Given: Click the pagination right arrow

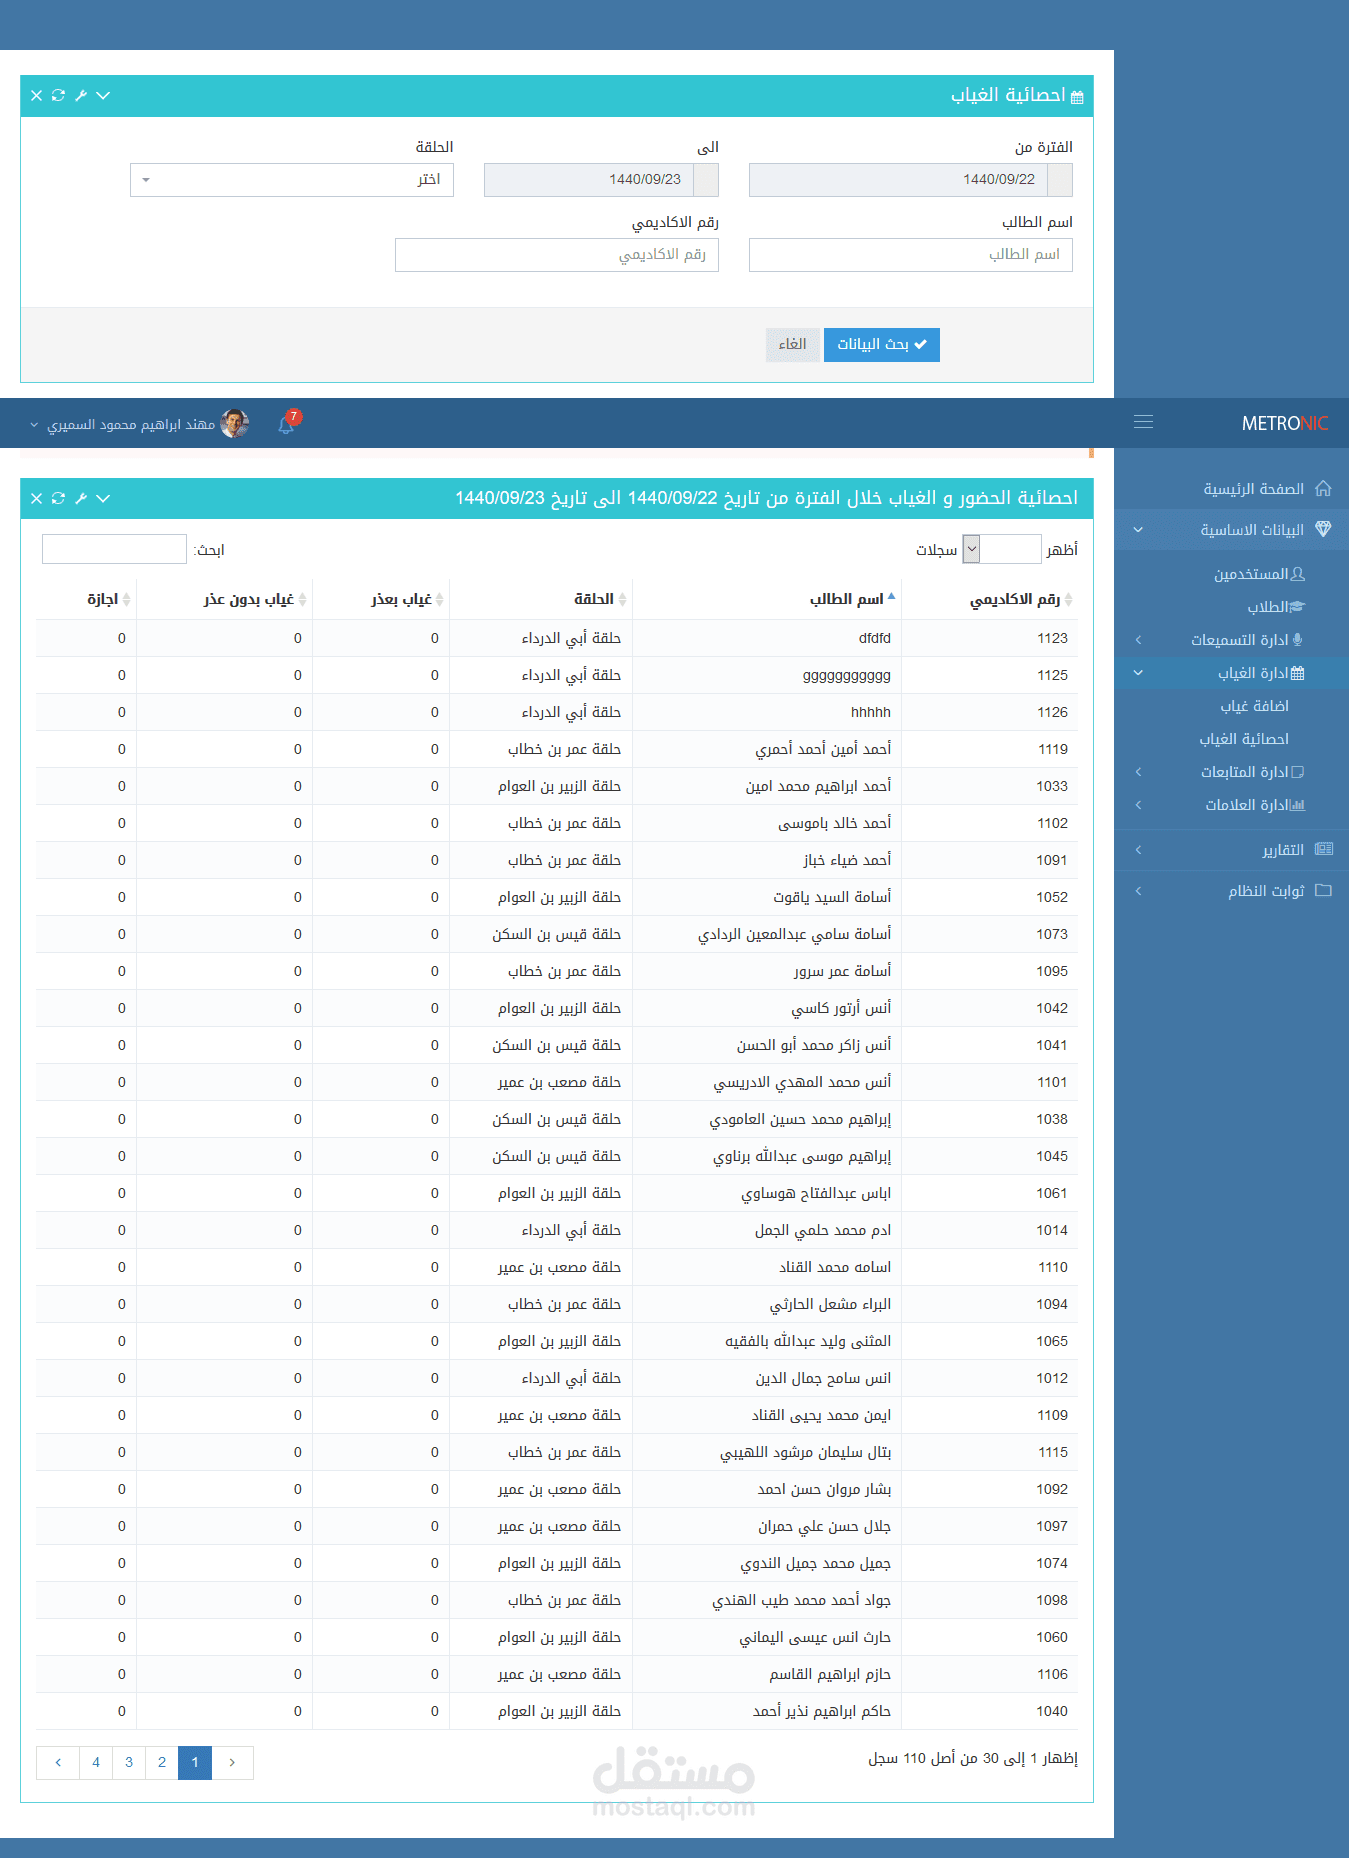Looking at the screenshot, I should coord(232,1763).
